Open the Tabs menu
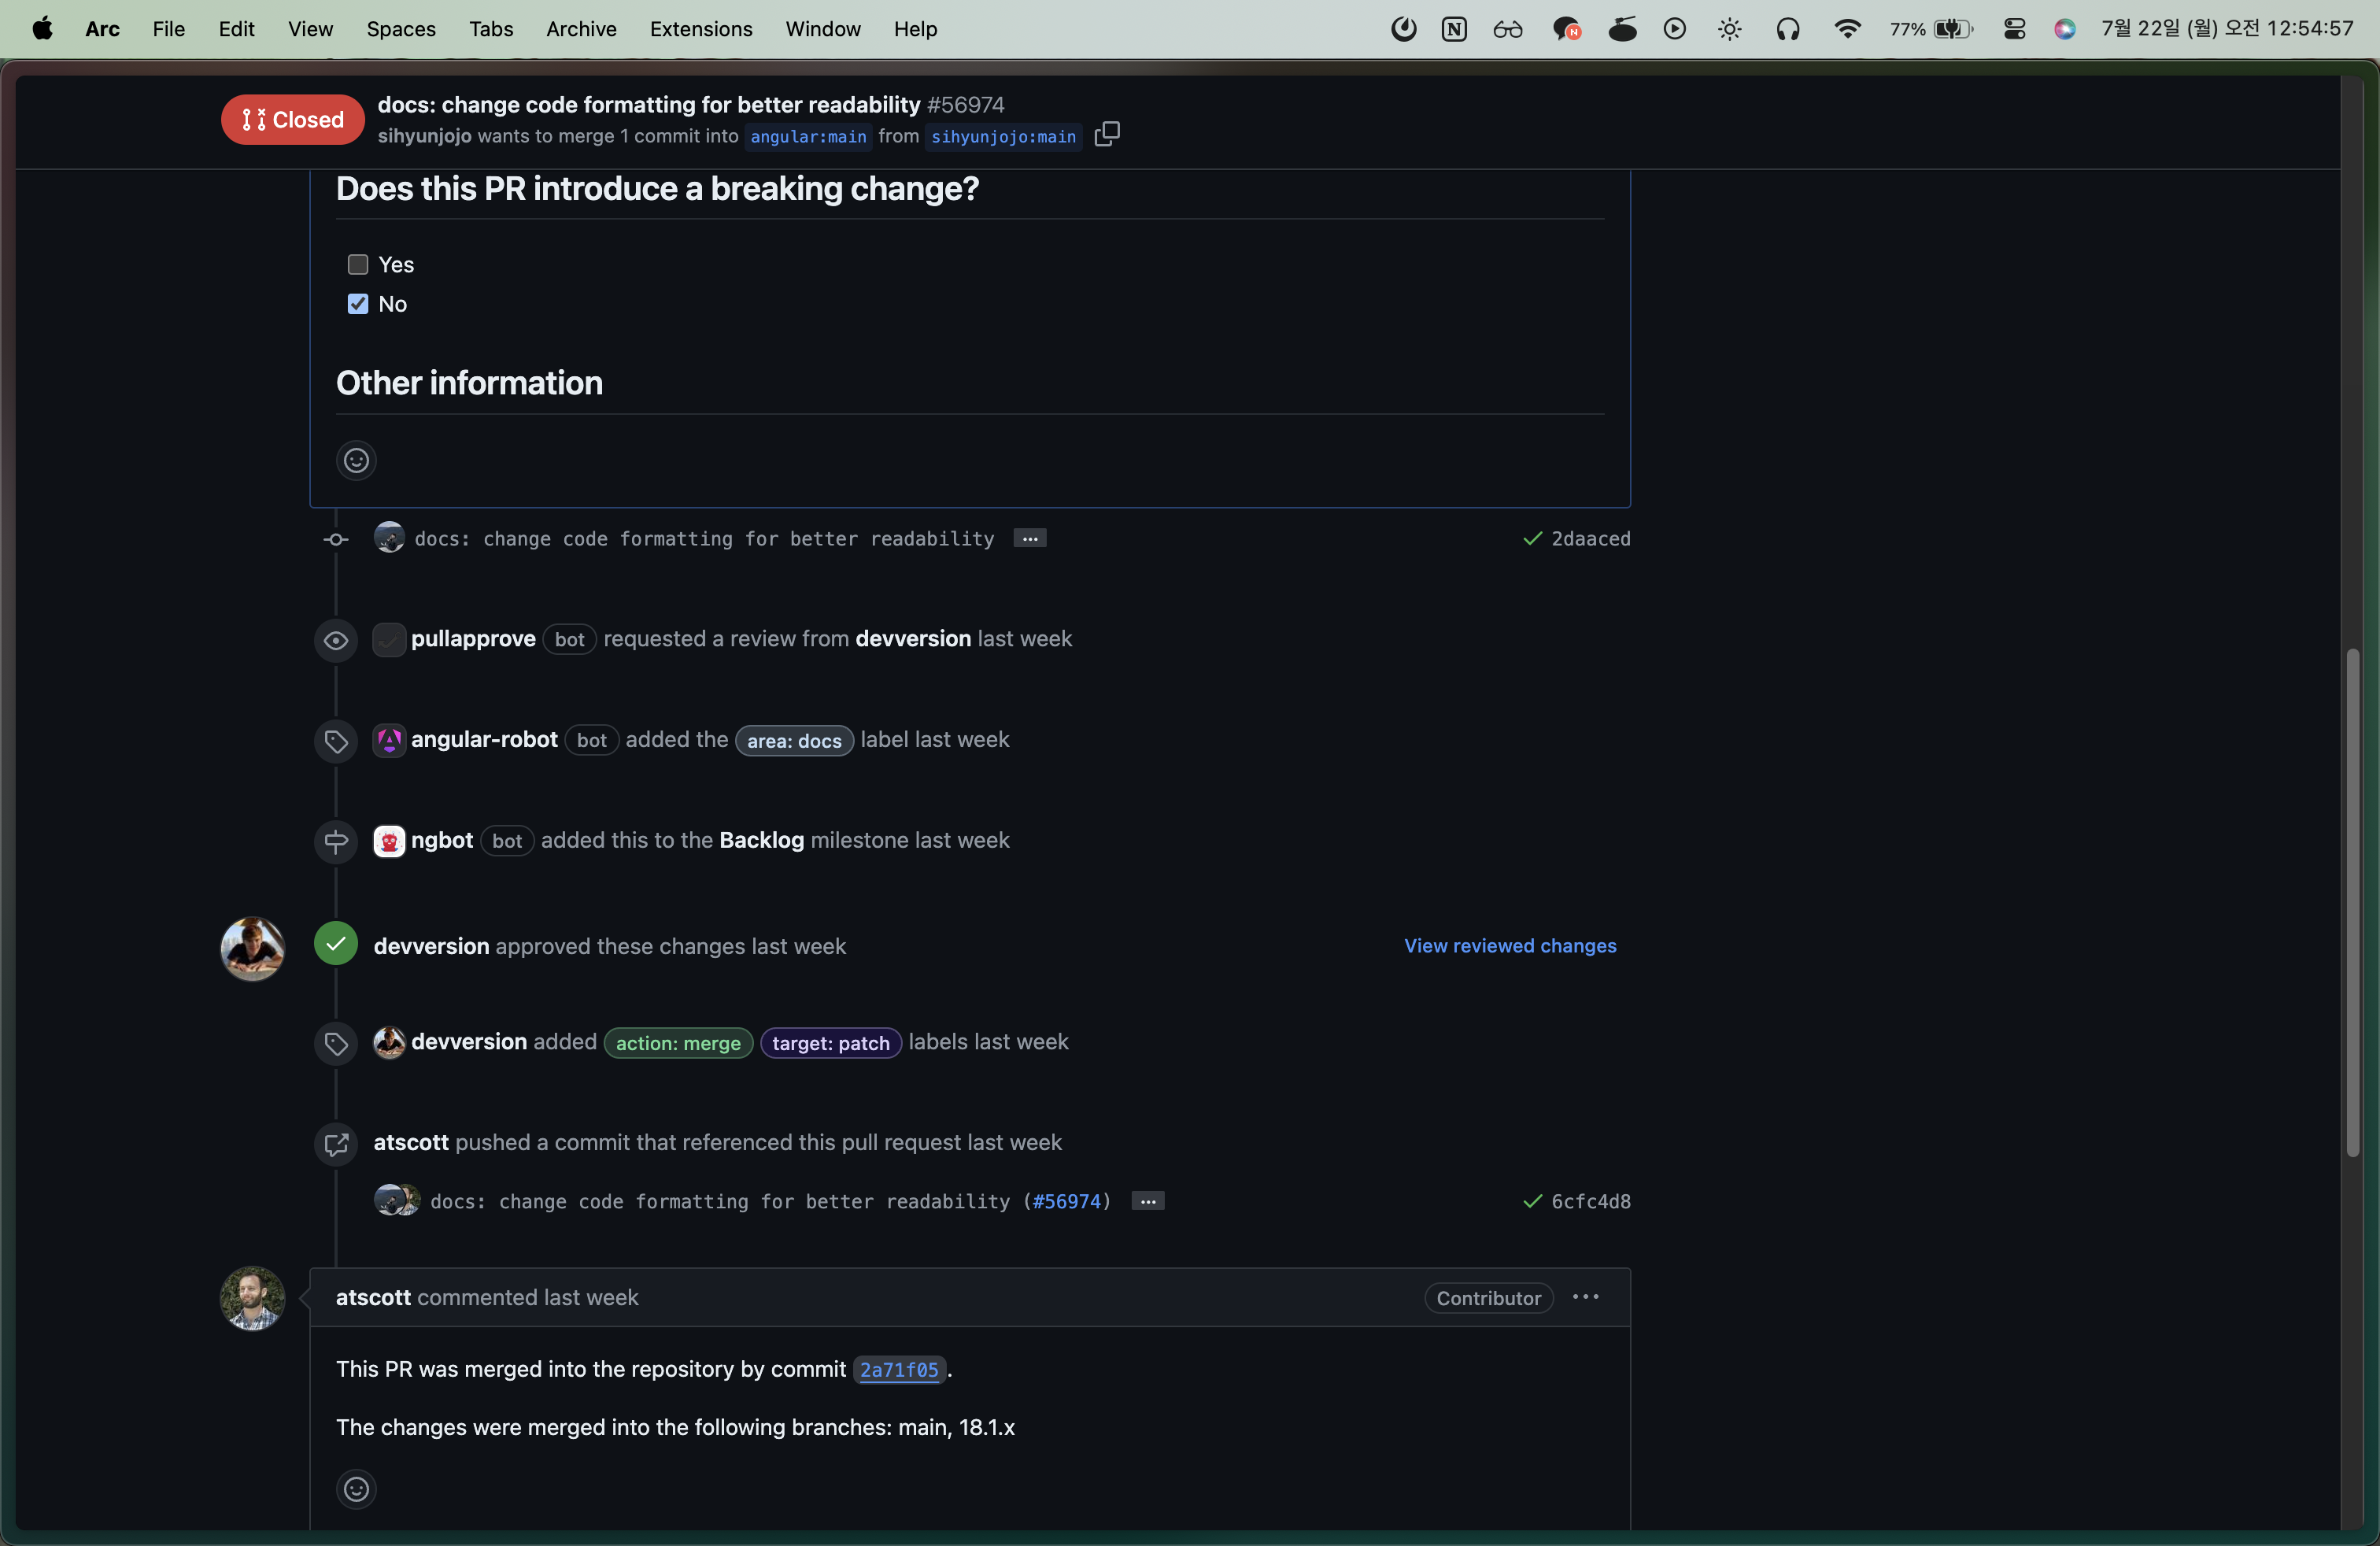 491,29
